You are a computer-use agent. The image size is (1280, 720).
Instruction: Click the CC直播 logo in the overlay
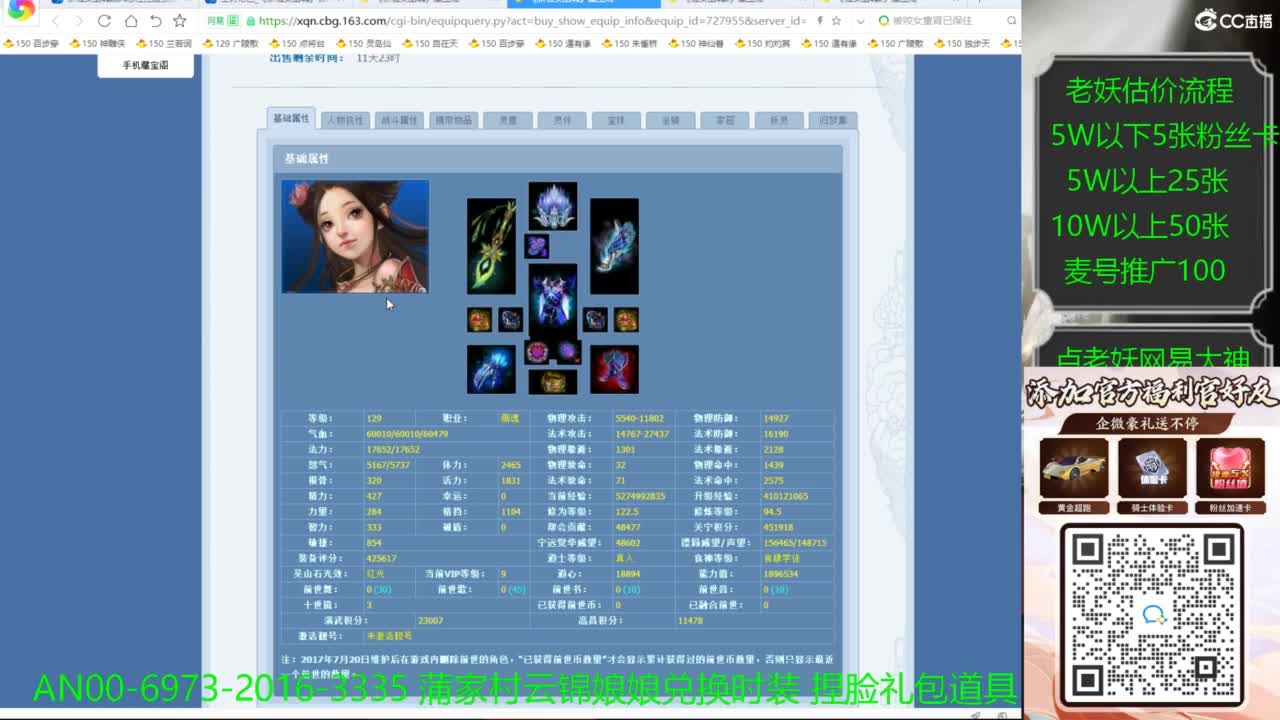tap(1232, 20)
